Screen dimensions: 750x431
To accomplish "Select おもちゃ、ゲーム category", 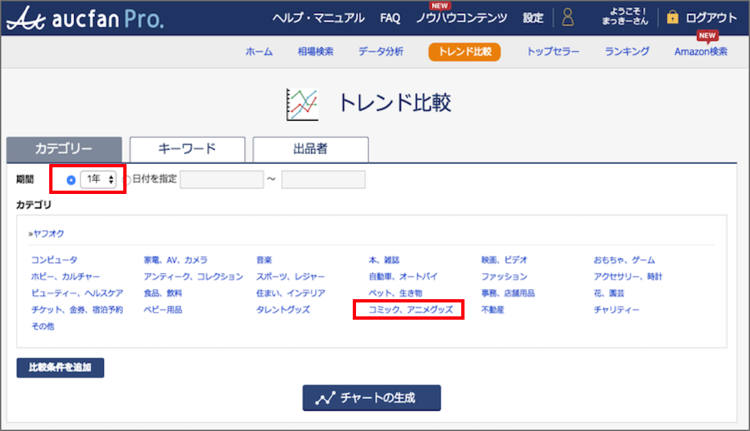I will (x=624, y=260).
